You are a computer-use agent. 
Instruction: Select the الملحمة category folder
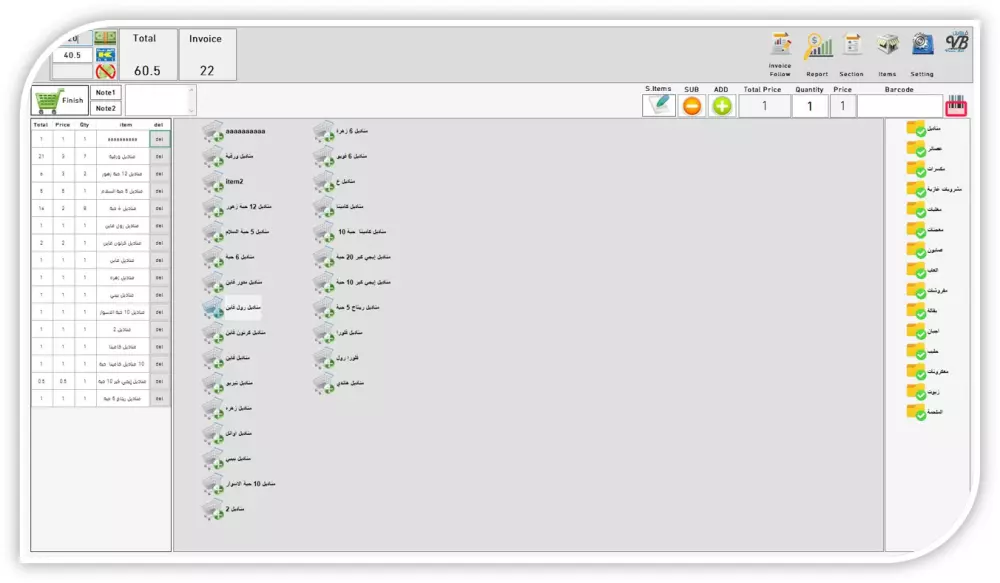925,412
